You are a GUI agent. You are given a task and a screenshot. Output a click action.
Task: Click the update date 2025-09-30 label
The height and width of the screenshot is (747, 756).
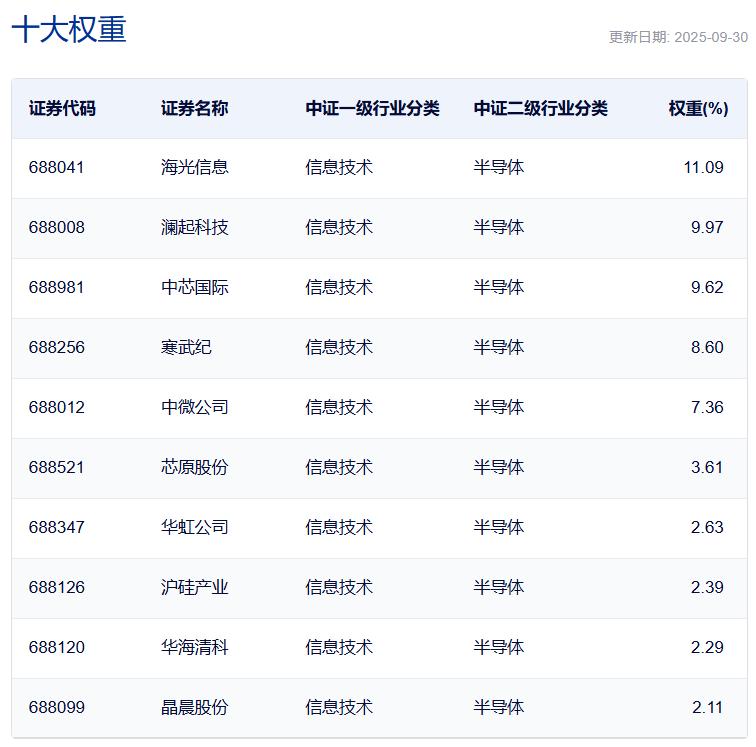[x=678, y=37]
